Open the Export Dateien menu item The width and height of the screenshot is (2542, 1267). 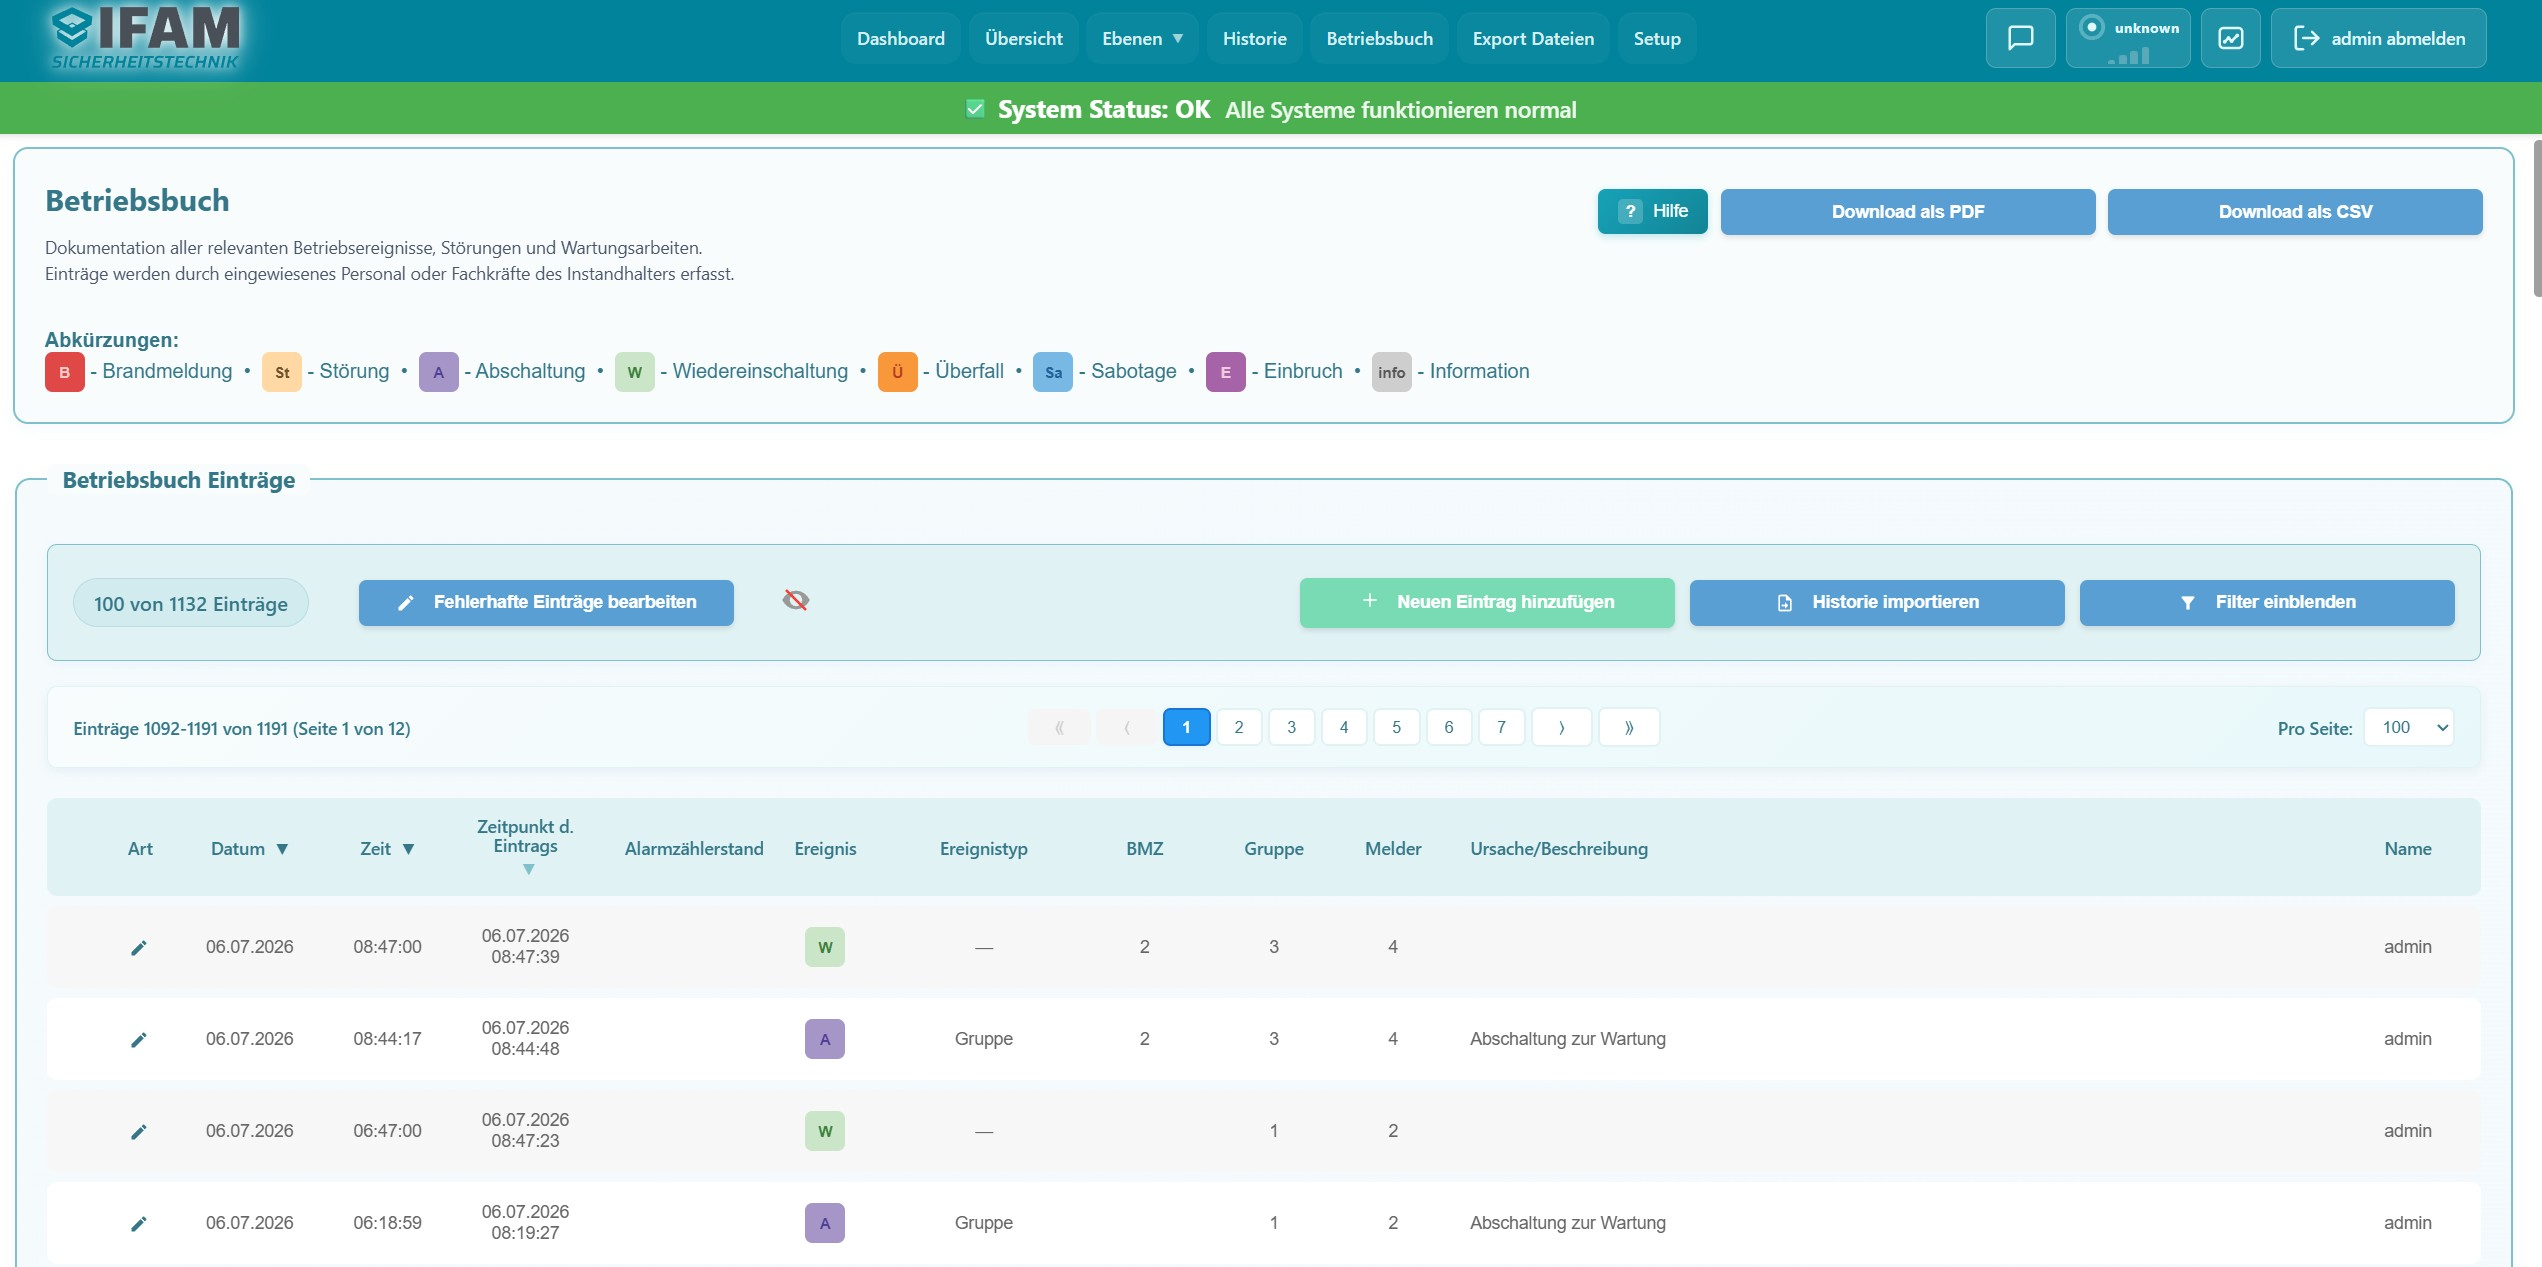1533,38
